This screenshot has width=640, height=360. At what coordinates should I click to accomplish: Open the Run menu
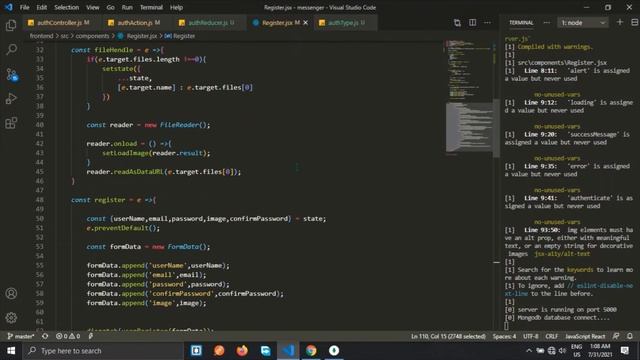(127, 7)
